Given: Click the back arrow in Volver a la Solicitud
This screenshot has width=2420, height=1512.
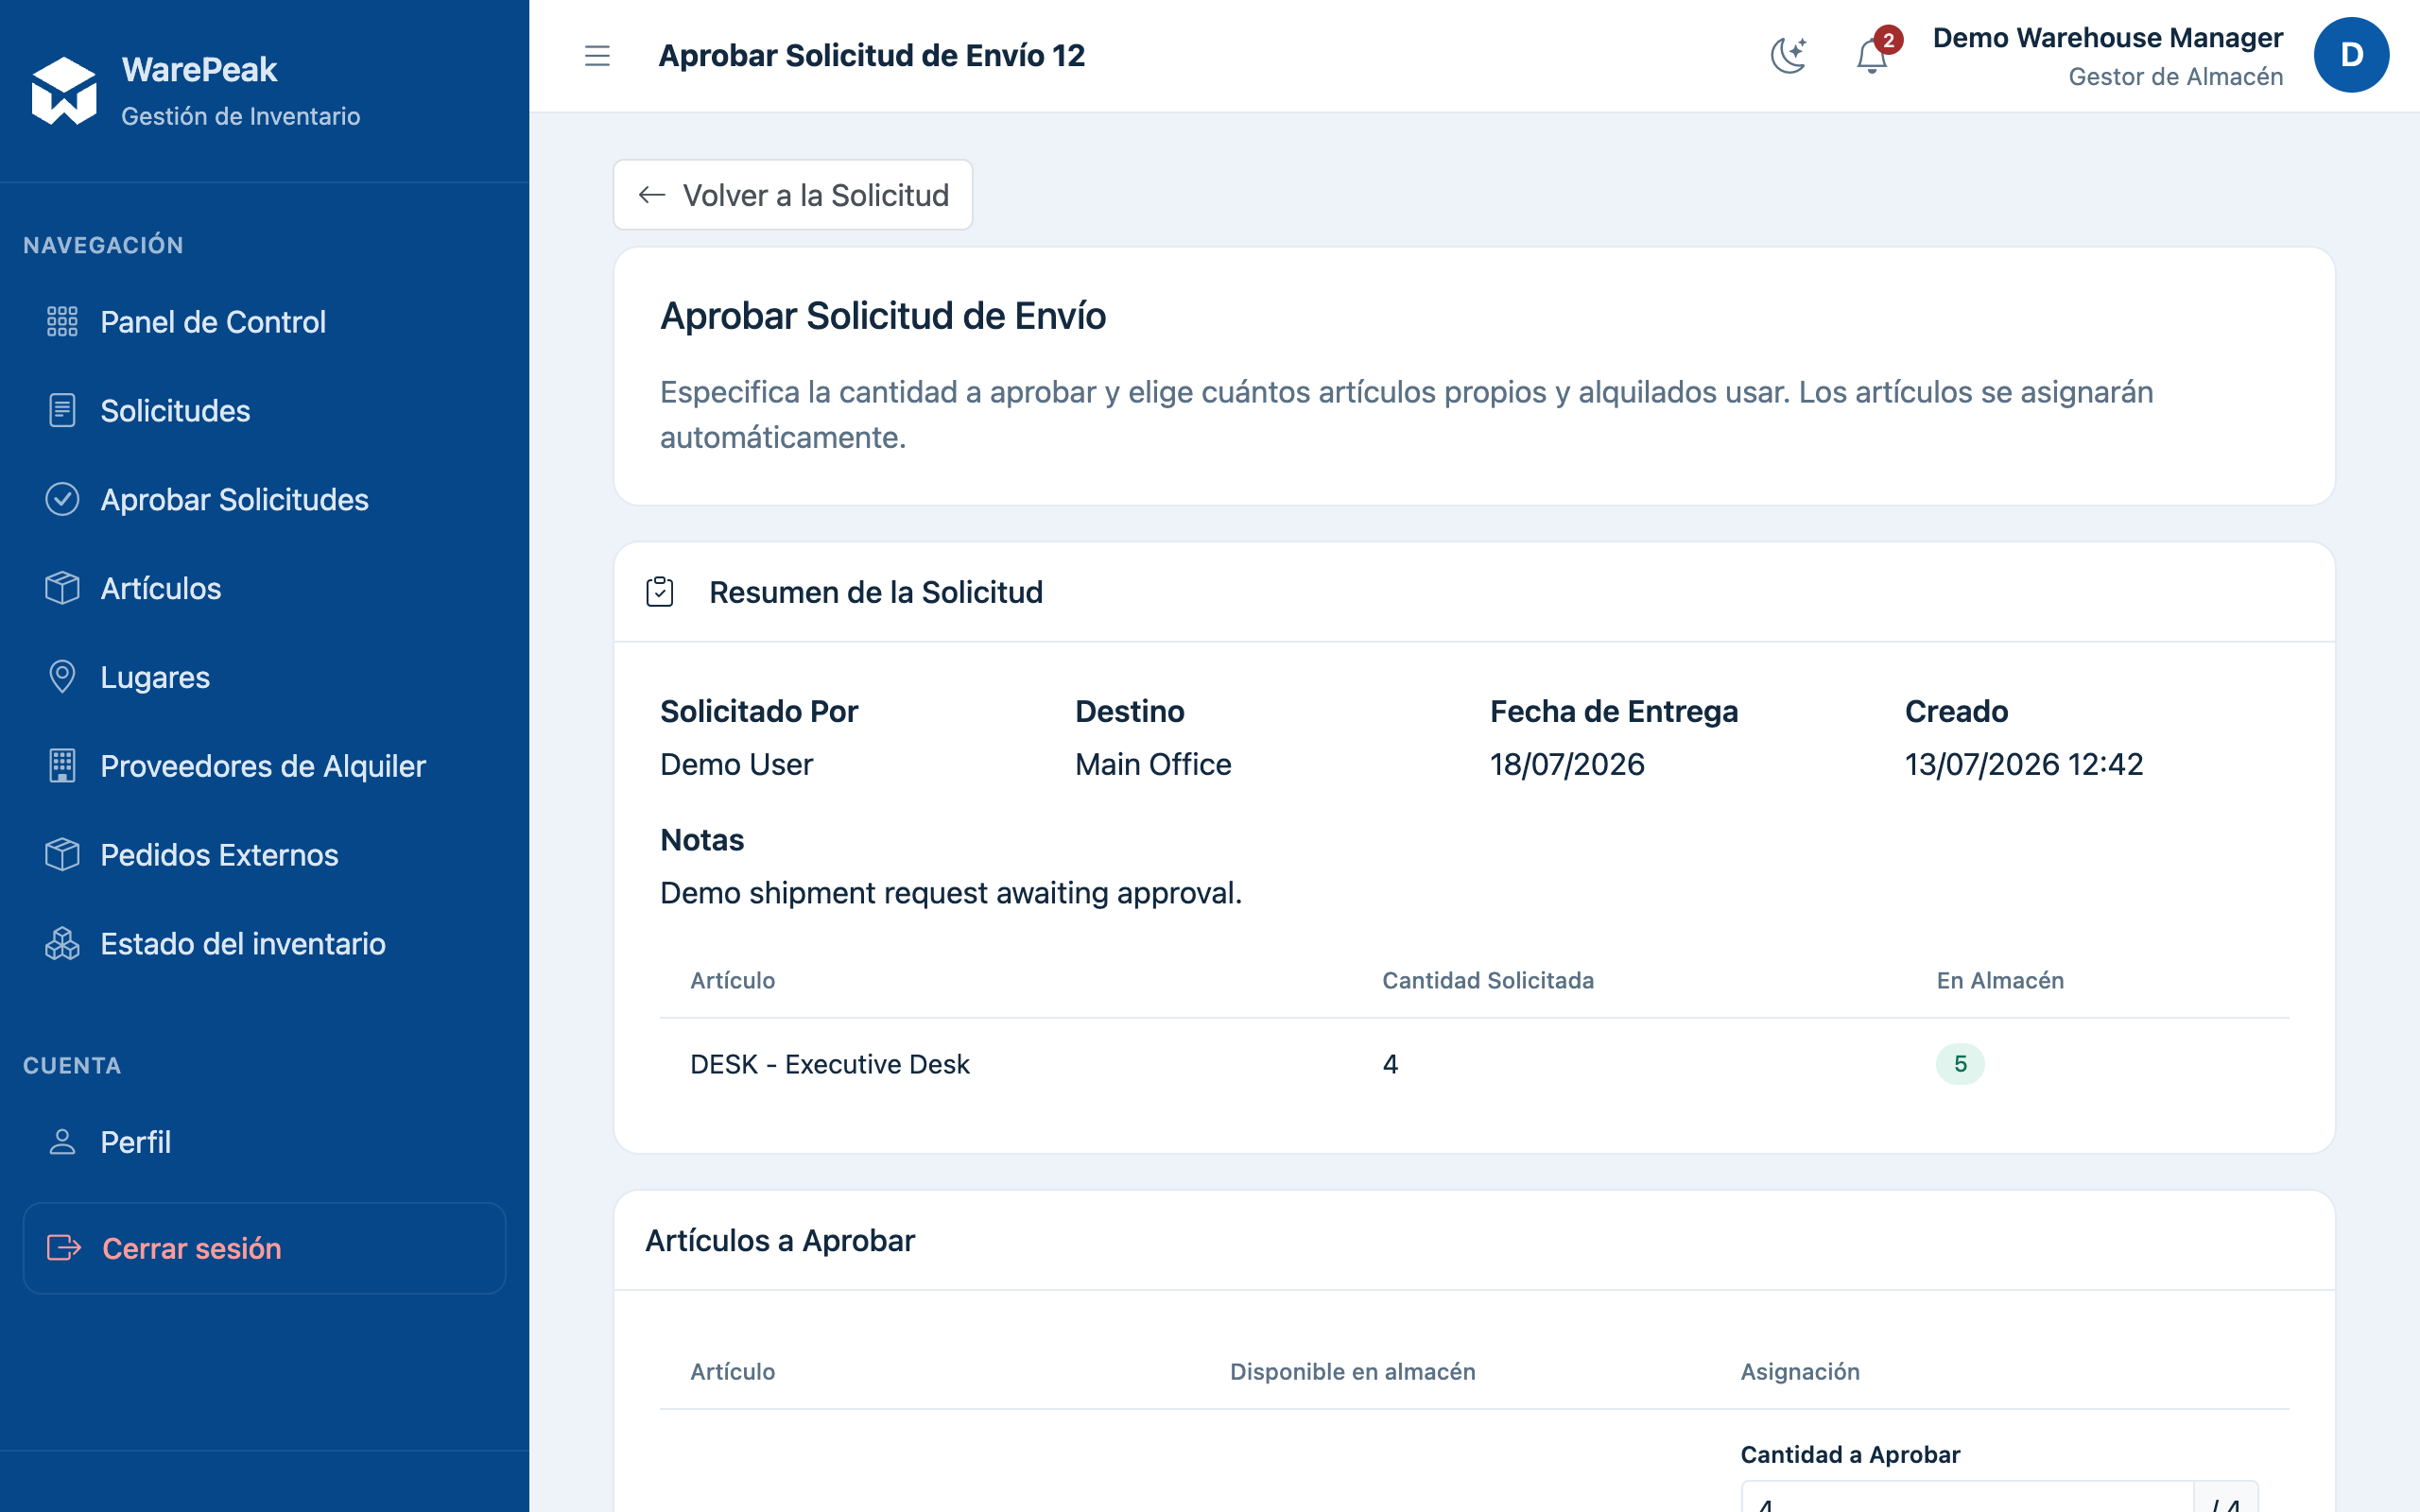Looking at the screenshot, I should point(652,195).
